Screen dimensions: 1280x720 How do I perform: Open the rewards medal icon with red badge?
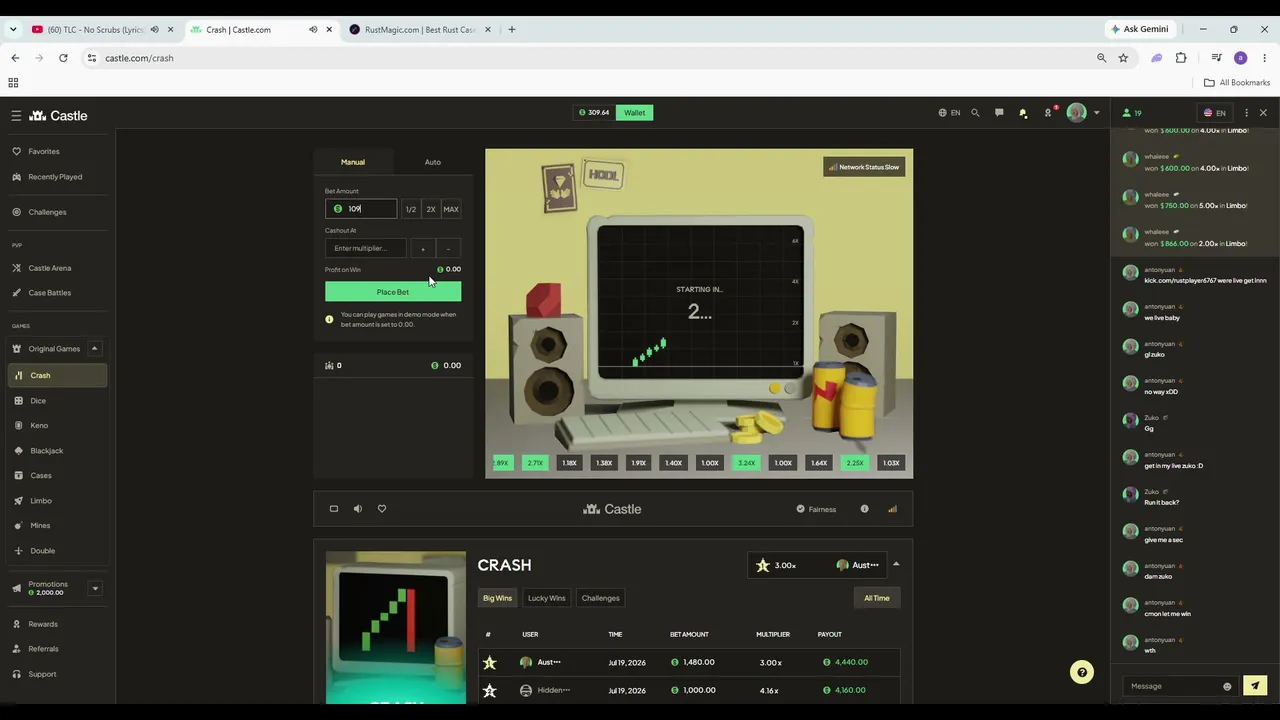point(1048,113)
